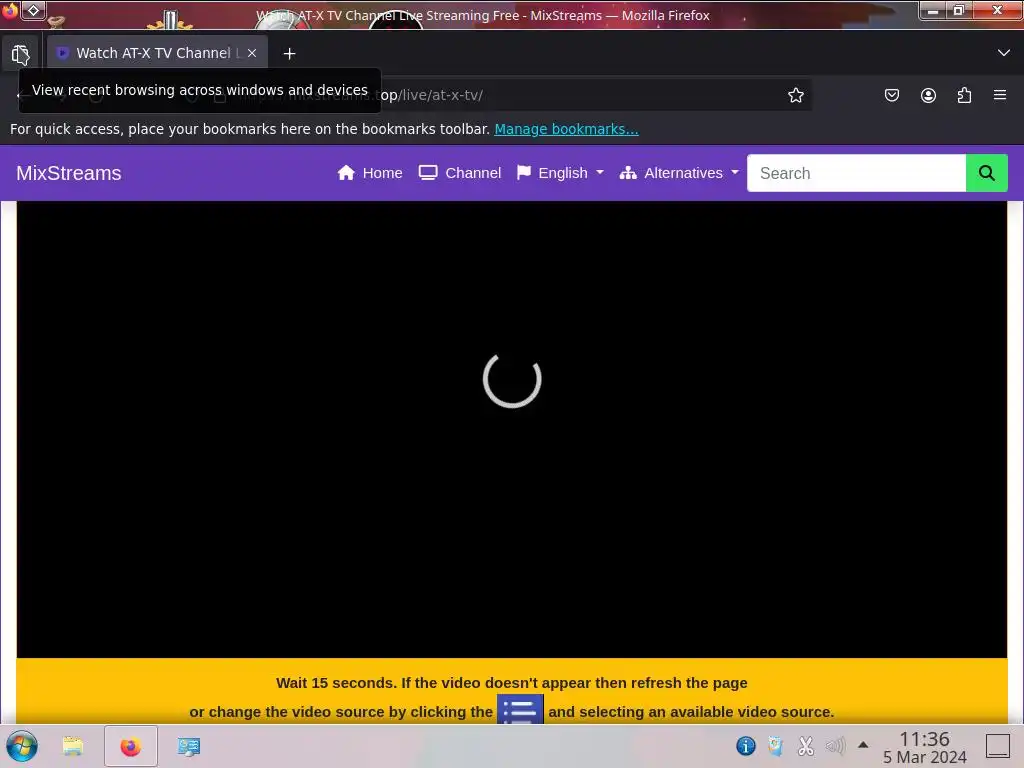Screen dimensions: 1024x768
Task: Open the blue info tray icon
Action: 745,746
